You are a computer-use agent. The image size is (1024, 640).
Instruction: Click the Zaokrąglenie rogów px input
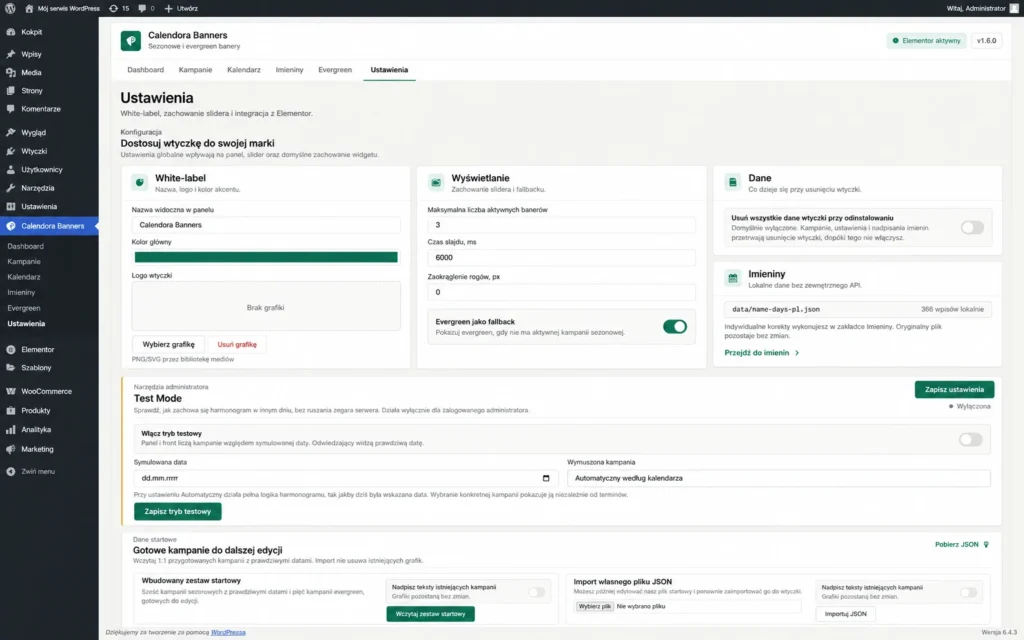coord(562,292)
